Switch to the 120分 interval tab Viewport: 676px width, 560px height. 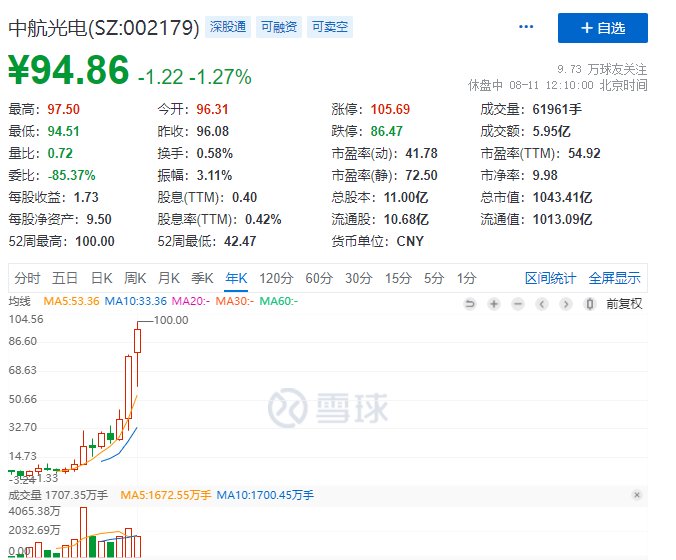tap(276, 278)
